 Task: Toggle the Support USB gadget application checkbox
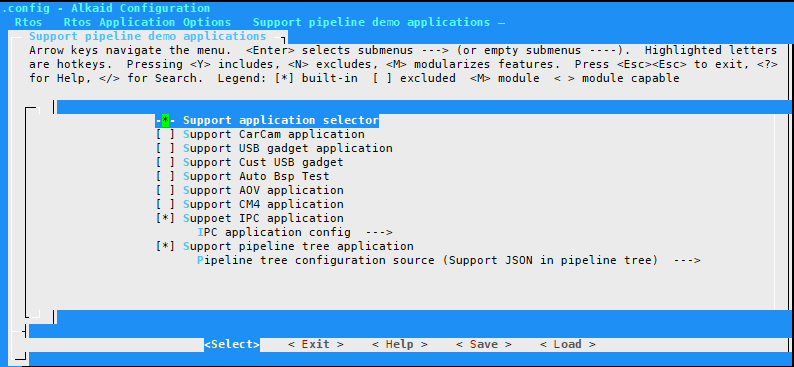tap(165, 148)
